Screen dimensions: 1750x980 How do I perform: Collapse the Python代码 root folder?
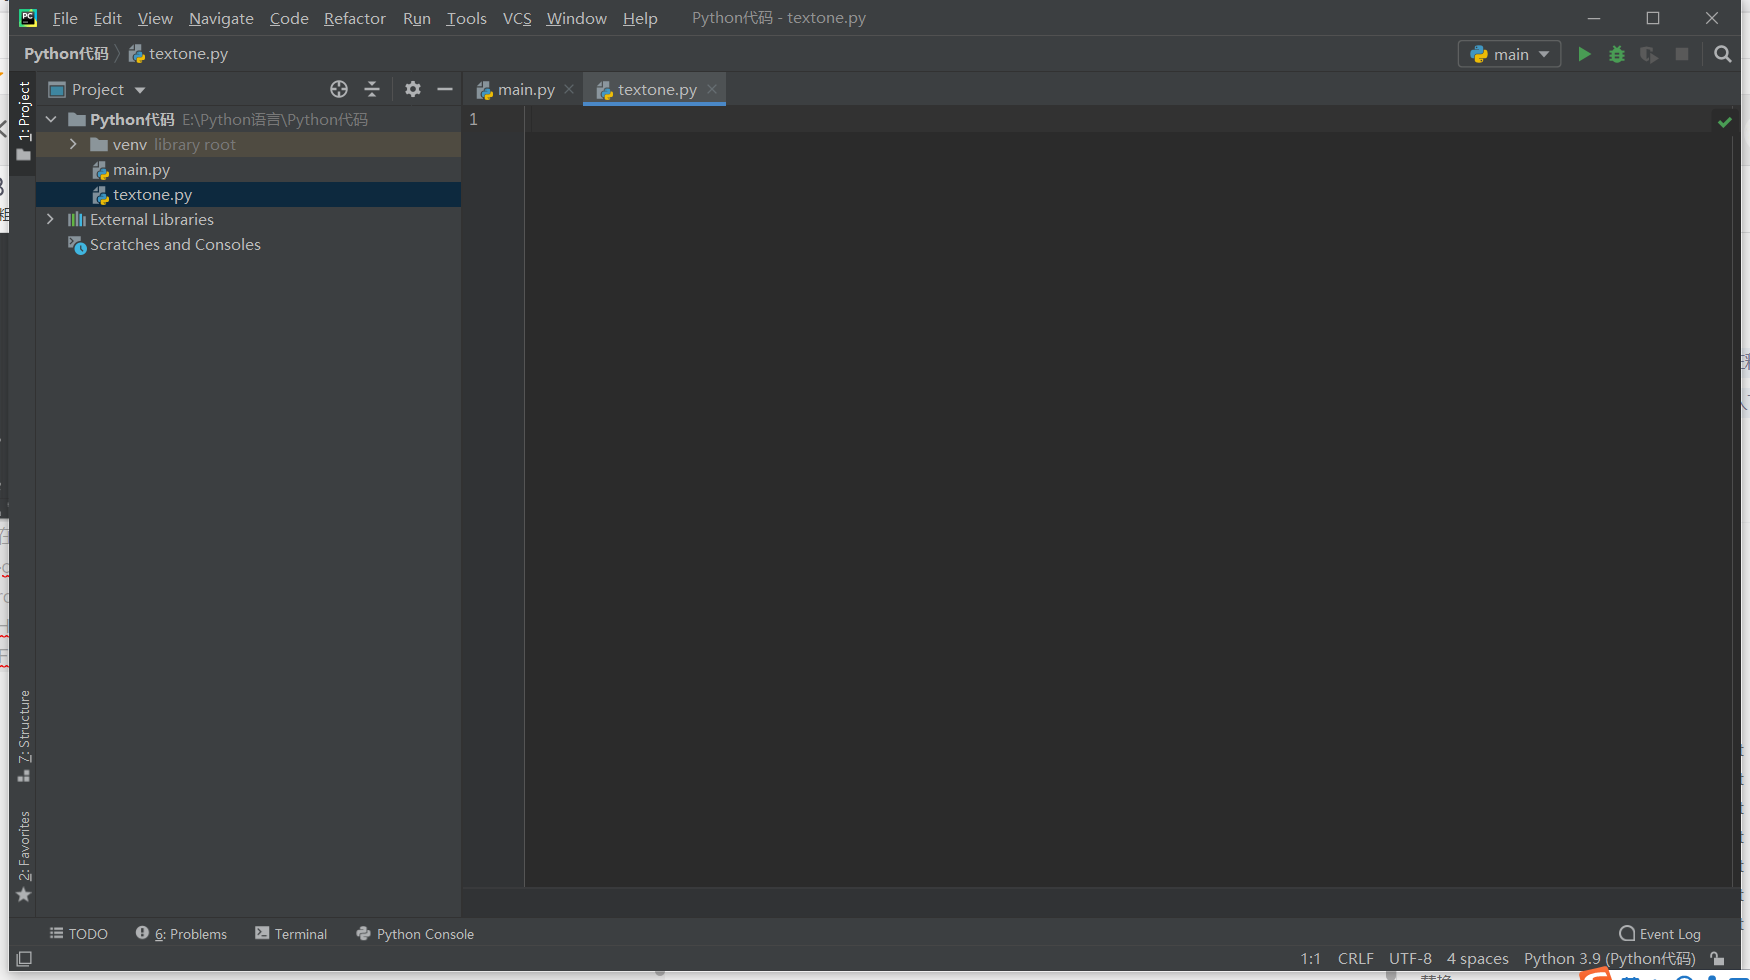click(x=51, y=119)
